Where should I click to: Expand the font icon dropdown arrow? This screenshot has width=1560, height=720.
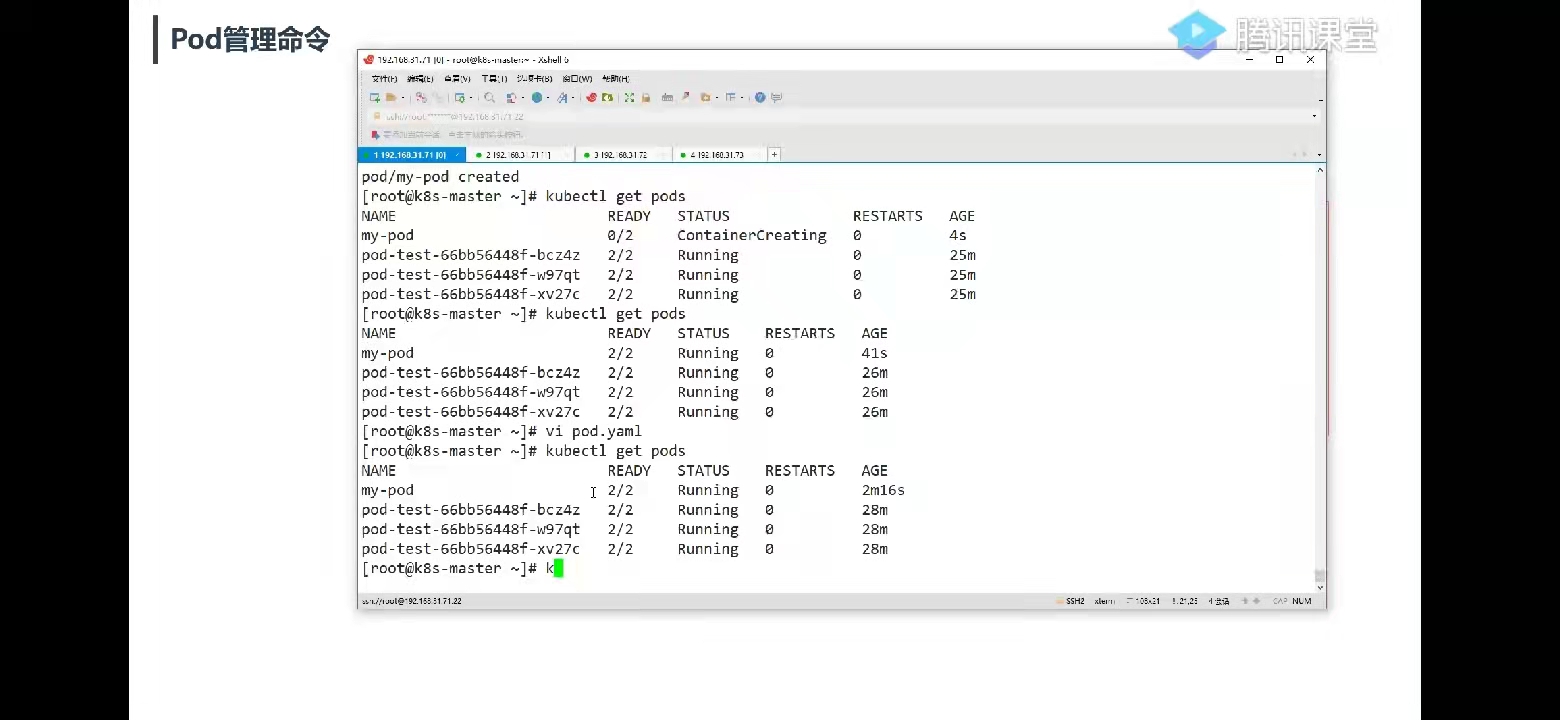coord(573,98)
